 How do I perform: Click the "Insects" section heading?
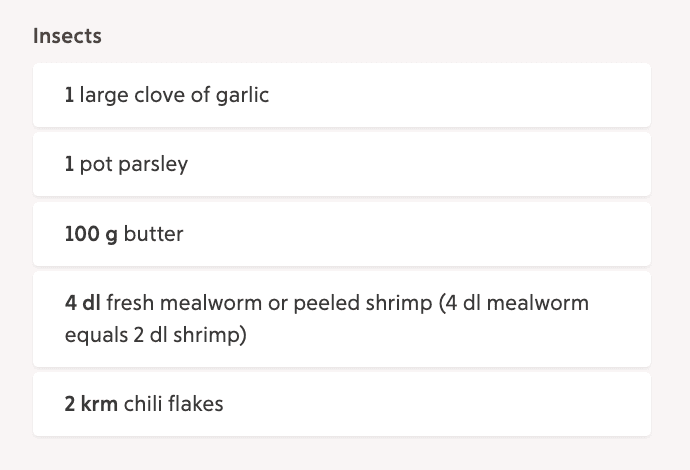tap(67, 36)
